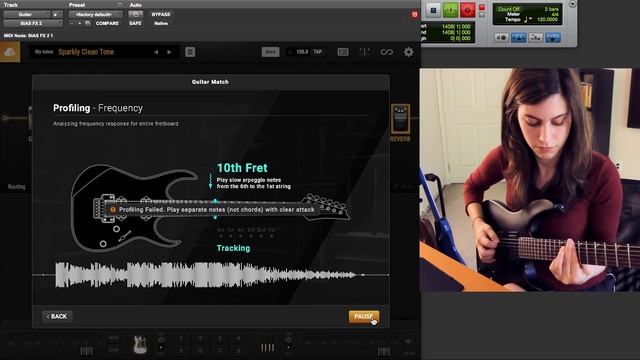Click the End position counter
The width and height of the screenshot is (640, 360).
(456, 32)
